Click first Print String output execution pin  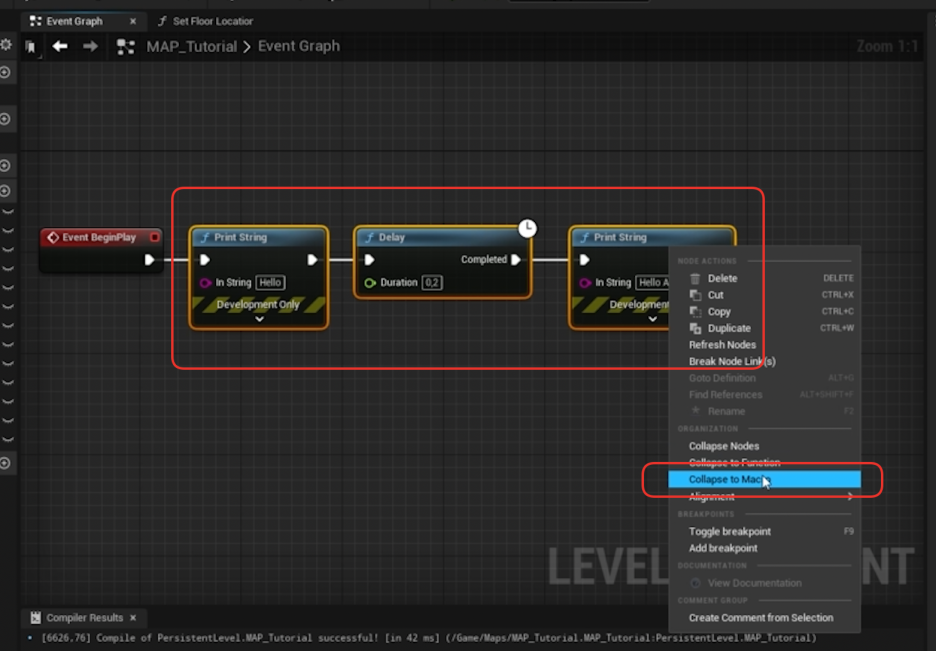pyautogui.click(x=312, y=260)
